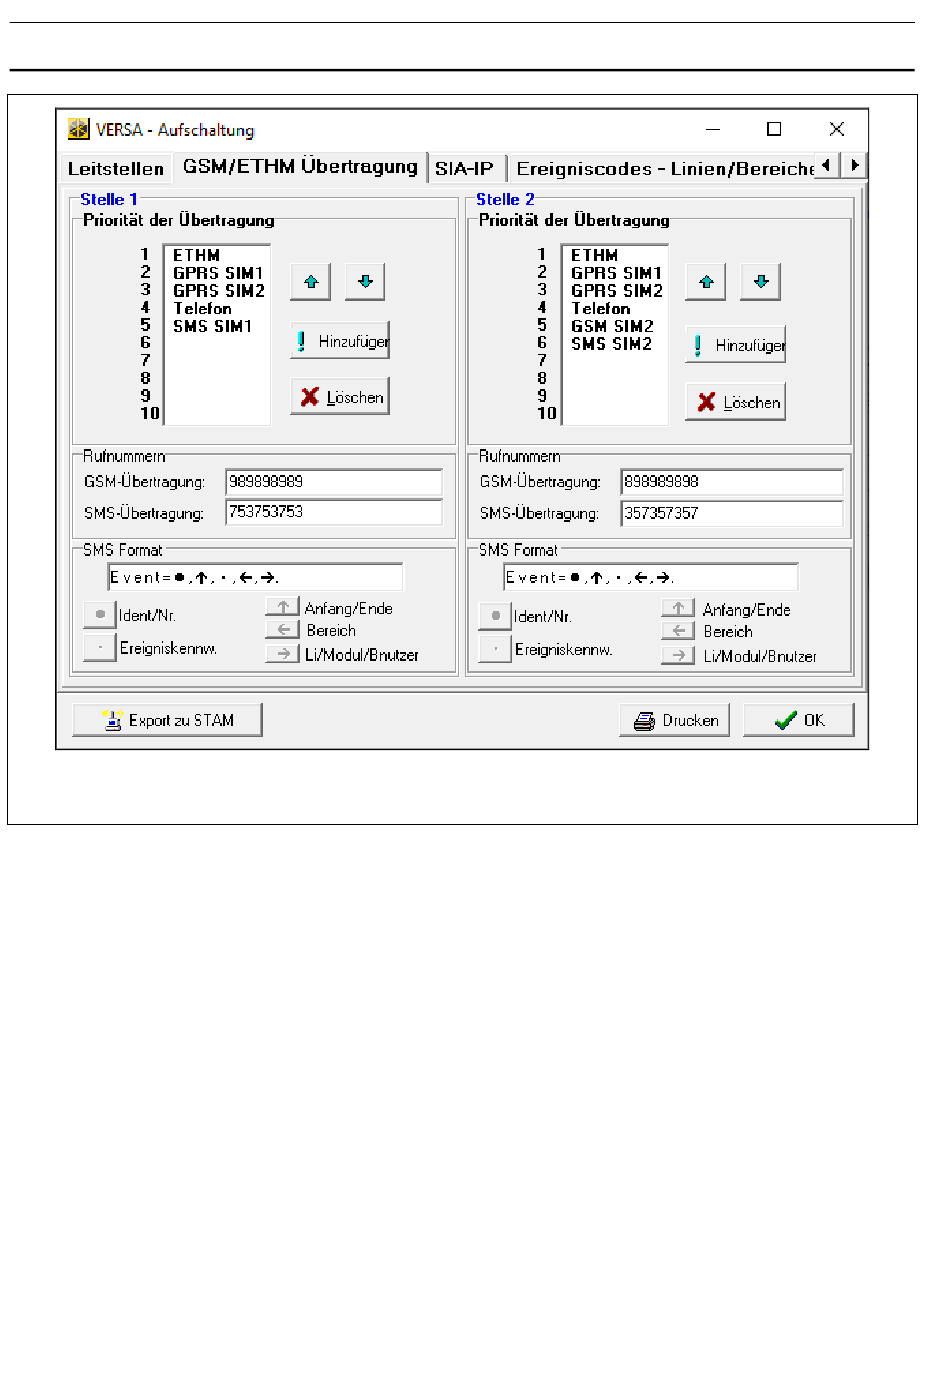Open Ereigniscodes - Linien/Bereiche tab

tap(664, 169)
